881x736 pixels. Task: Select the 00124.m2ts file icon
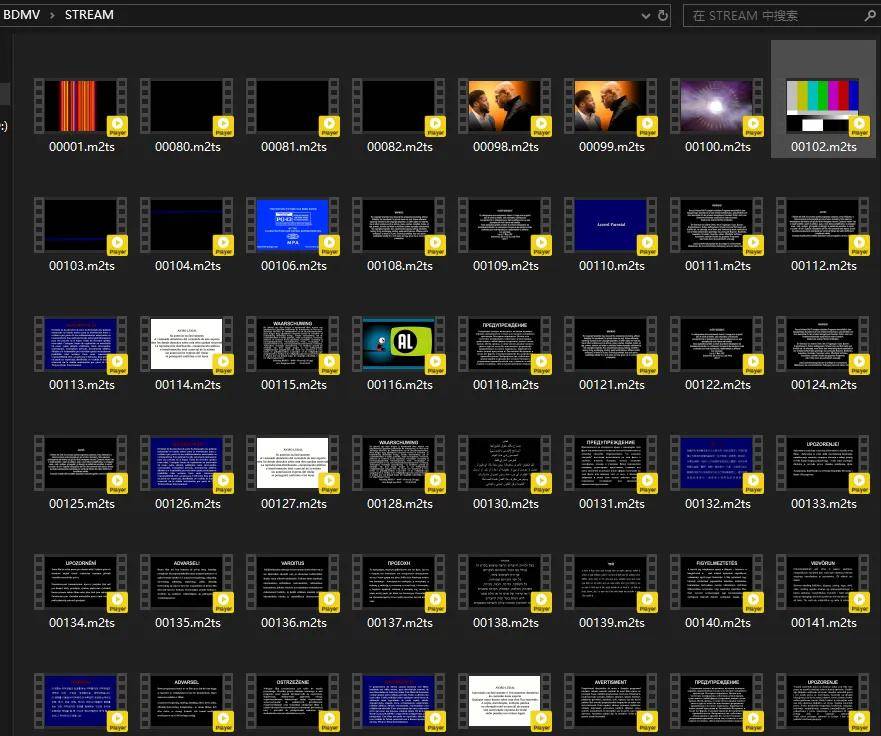tap(823, 344)
